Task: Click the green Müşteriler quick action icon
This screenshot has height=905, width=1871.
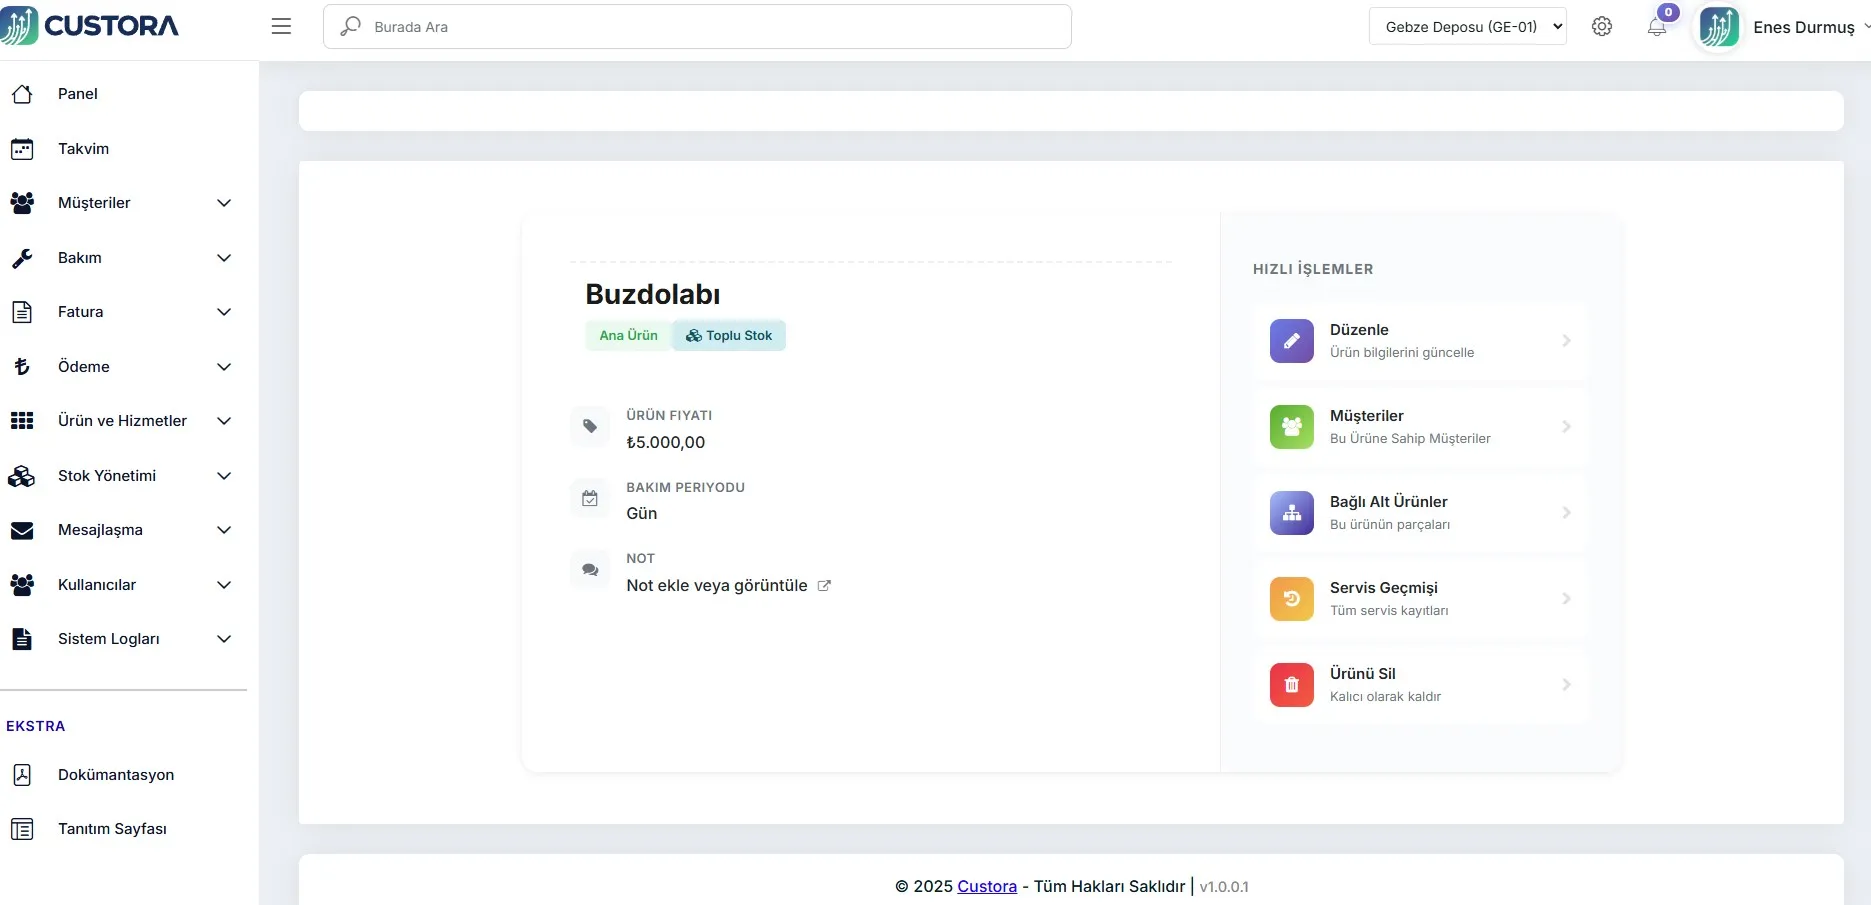Action: 1291,427
